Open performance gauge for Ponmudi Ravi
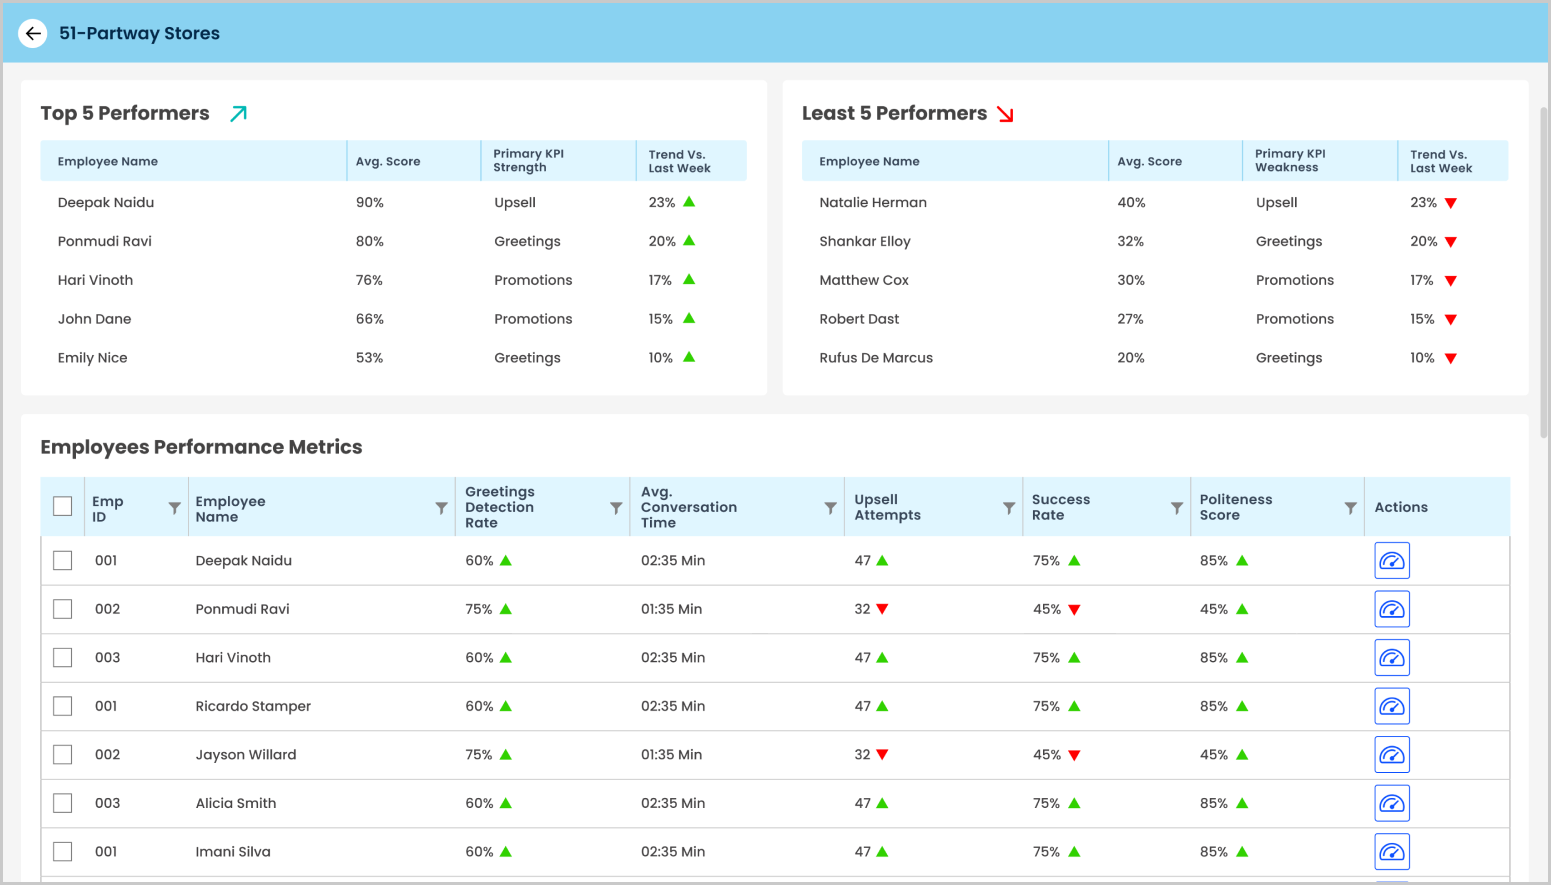This screenshot has width=1551, height=885. [x=1392, y=609]
